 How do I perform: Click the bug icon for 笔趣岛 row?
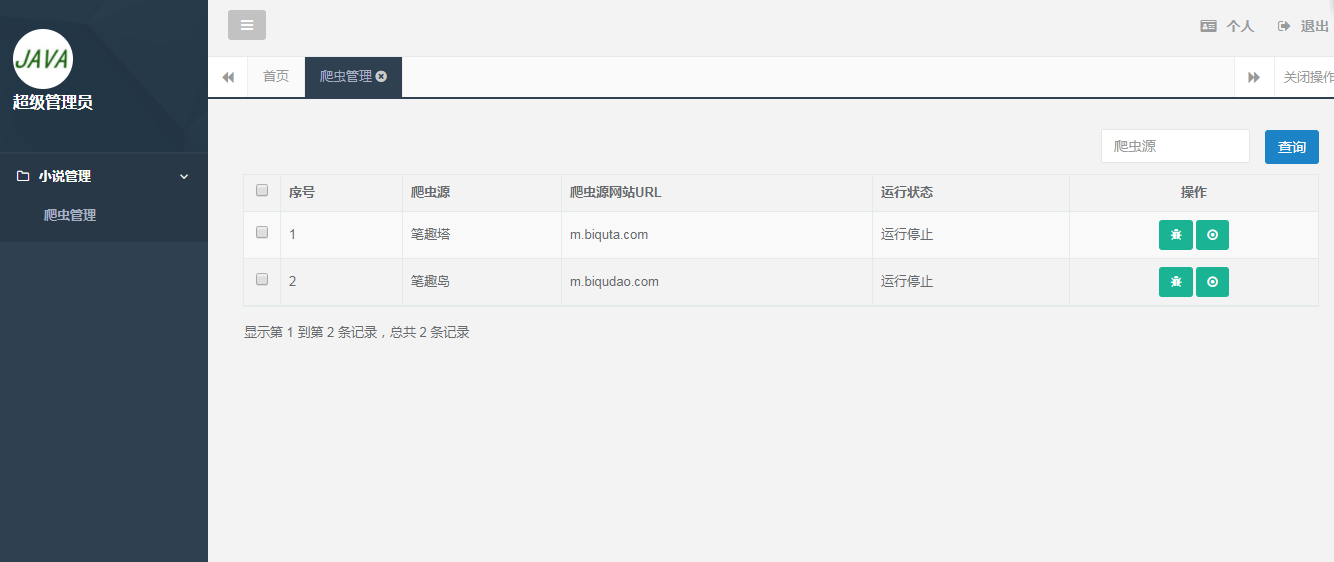click(1176, 282)
